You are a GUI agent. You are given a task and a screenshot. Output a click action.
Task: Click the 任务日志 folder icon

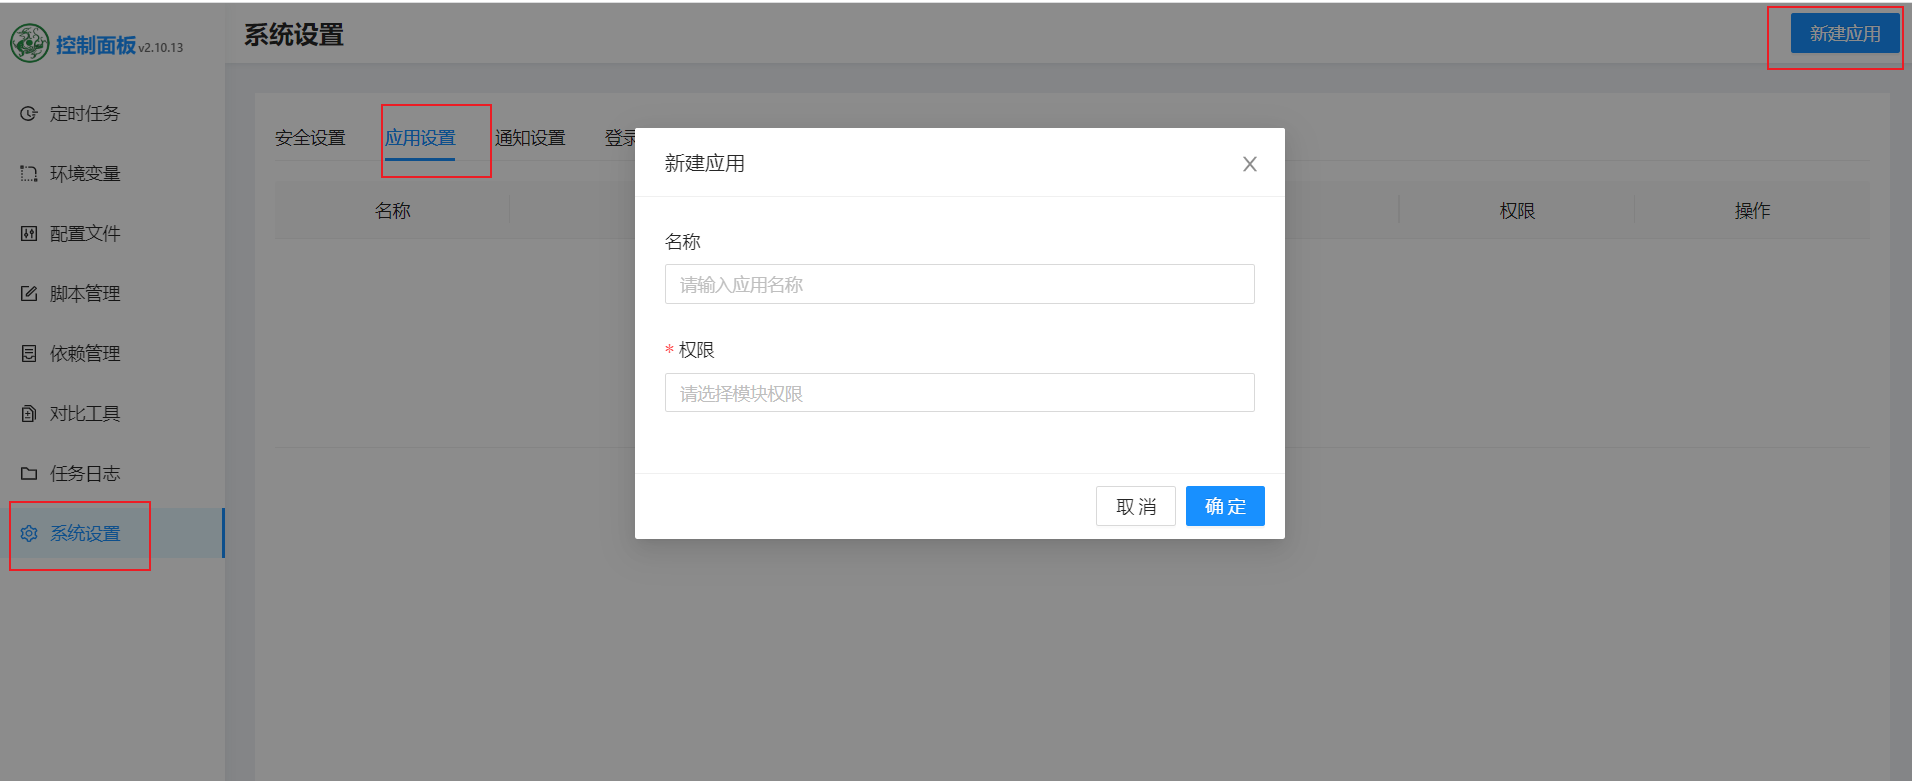[29, 474]
